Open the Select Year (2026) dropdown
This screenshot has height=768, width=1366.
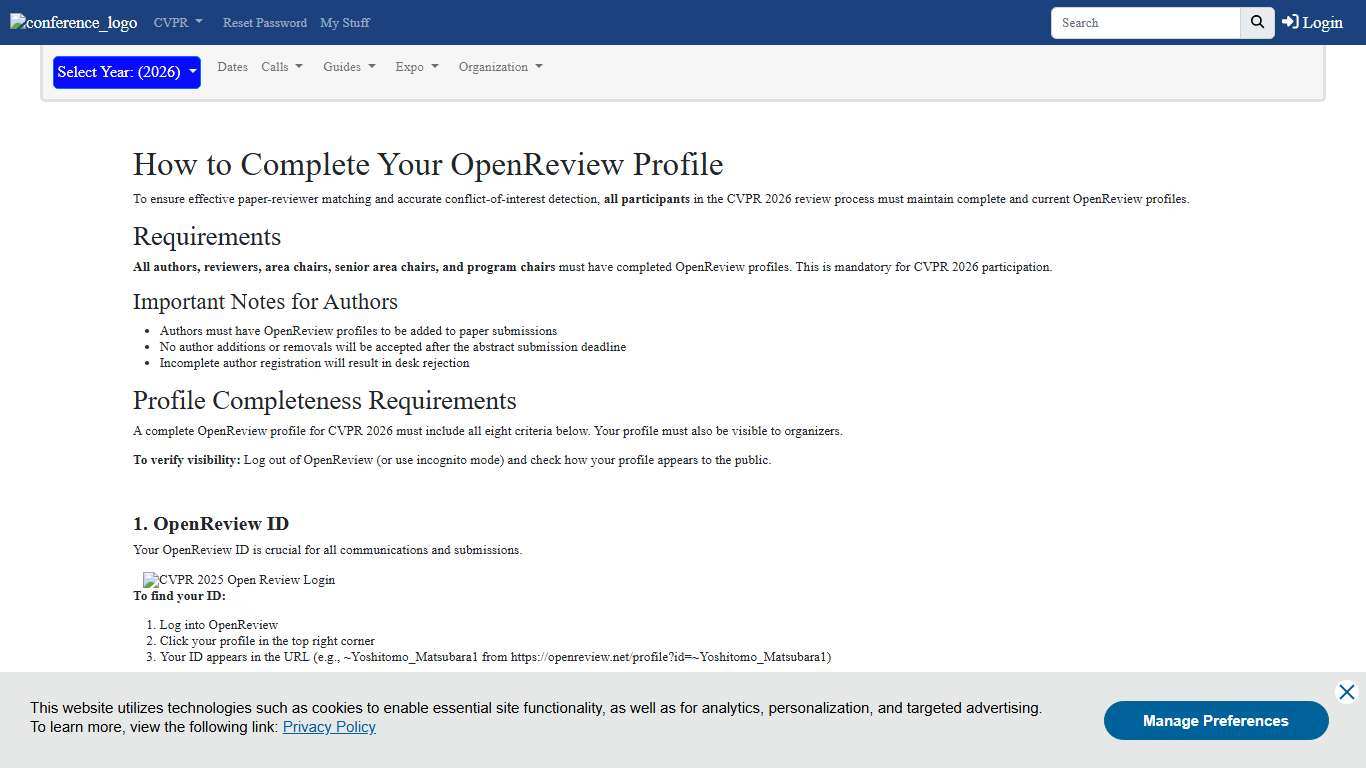coord(126,72)
